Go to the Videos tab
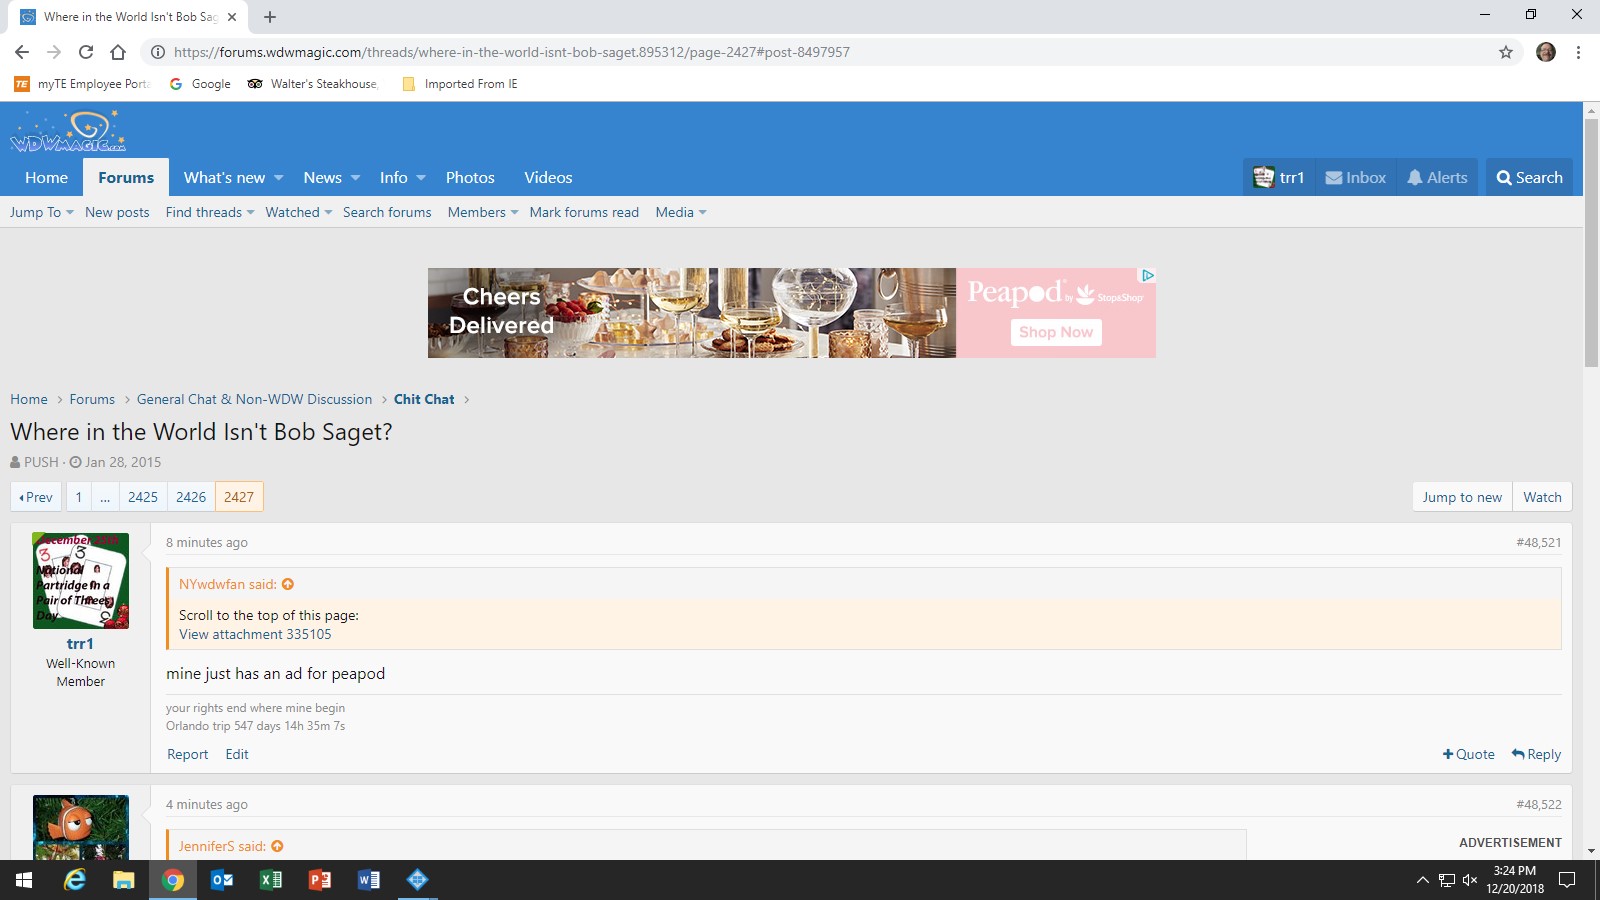The image size is (1600, 900). [x=548, y=178]
